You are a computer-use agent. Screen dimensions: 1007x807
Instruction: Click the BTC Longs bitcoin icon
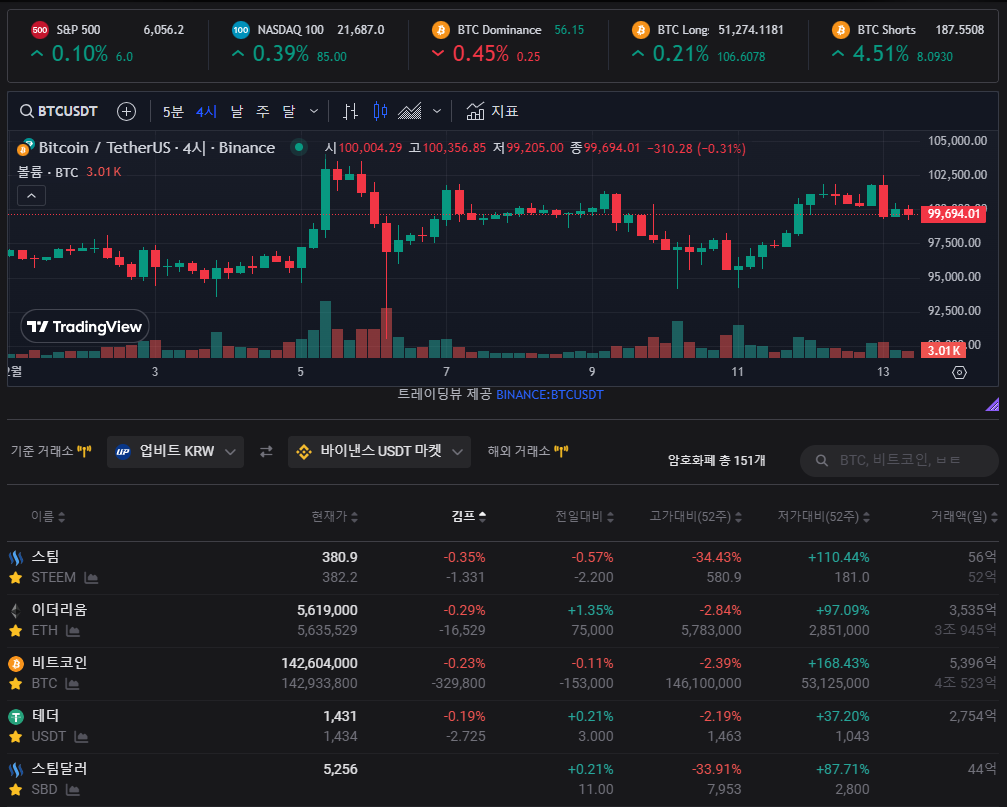point(641,30)
